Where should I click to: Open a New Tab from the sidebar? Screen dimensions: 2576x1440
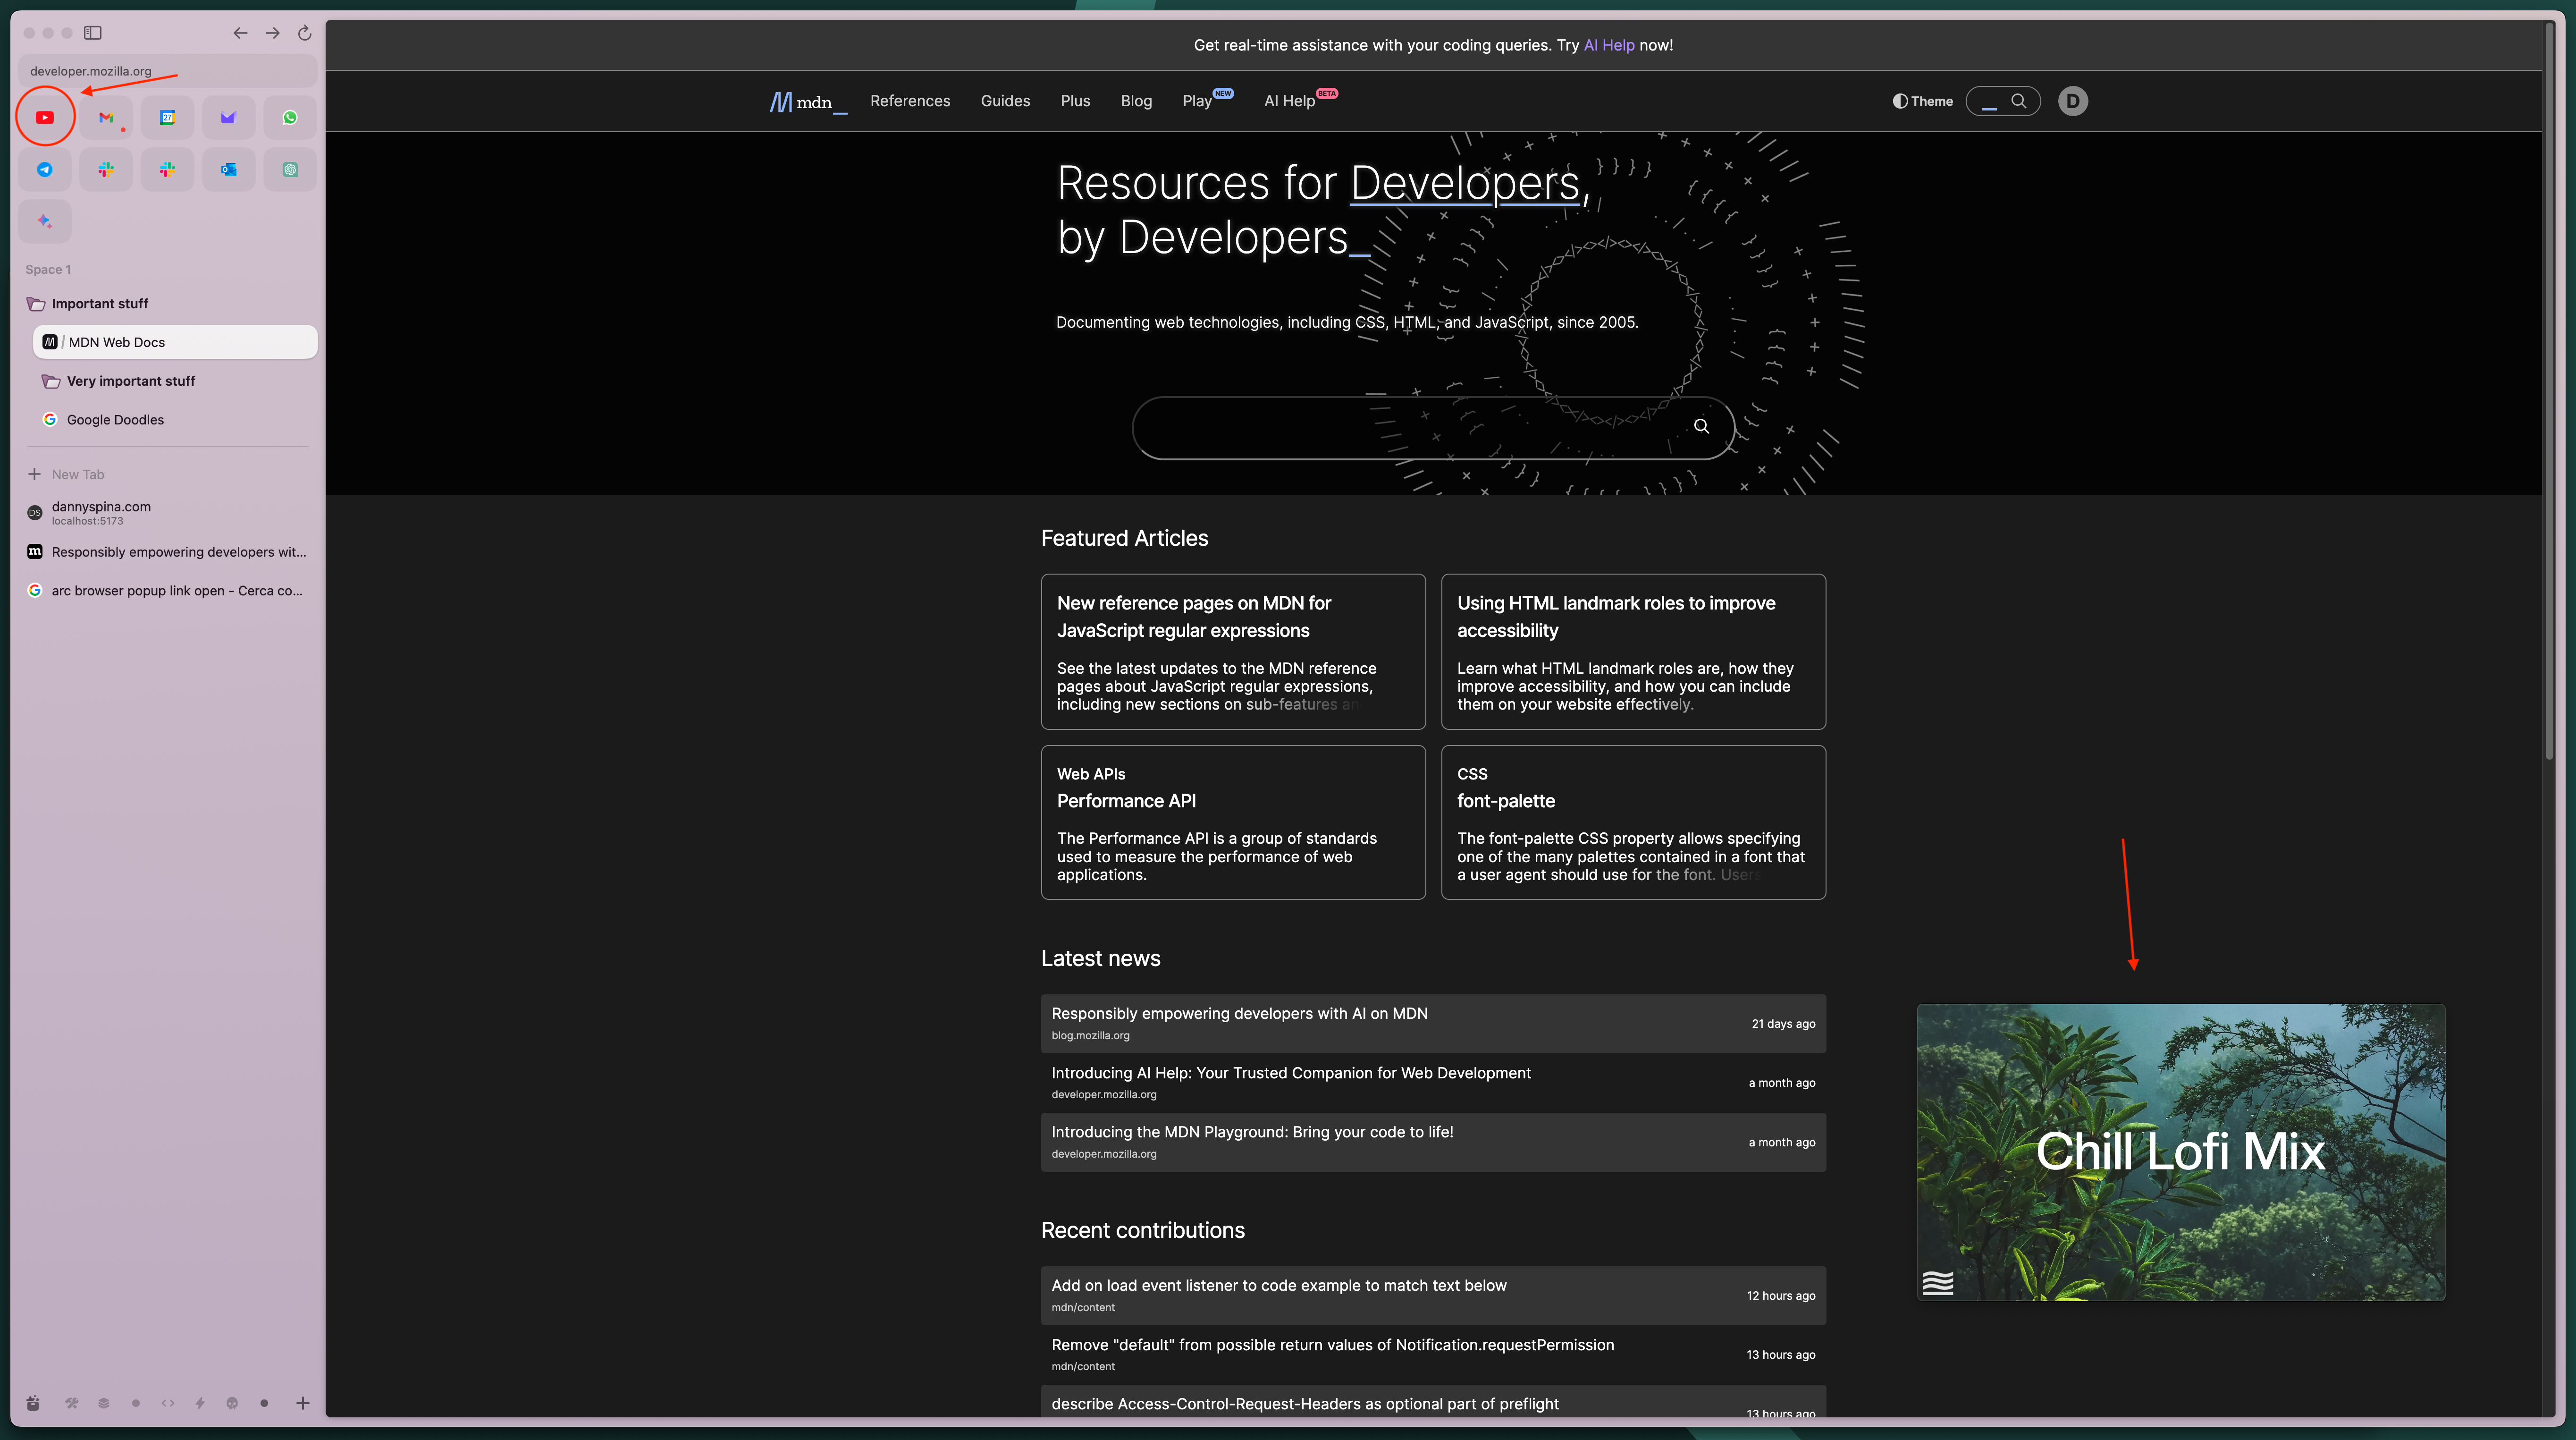167,474
